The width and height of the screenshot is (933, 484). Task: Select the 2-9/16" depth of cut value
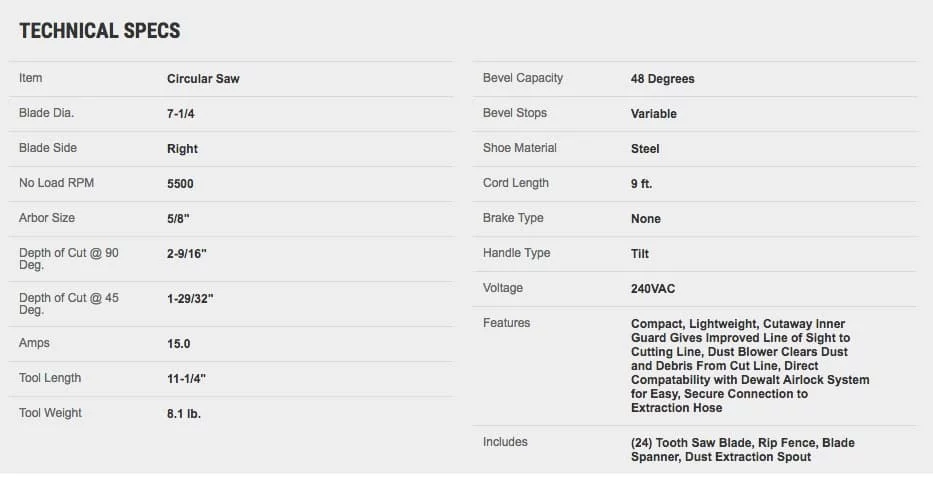click(186, 254)
